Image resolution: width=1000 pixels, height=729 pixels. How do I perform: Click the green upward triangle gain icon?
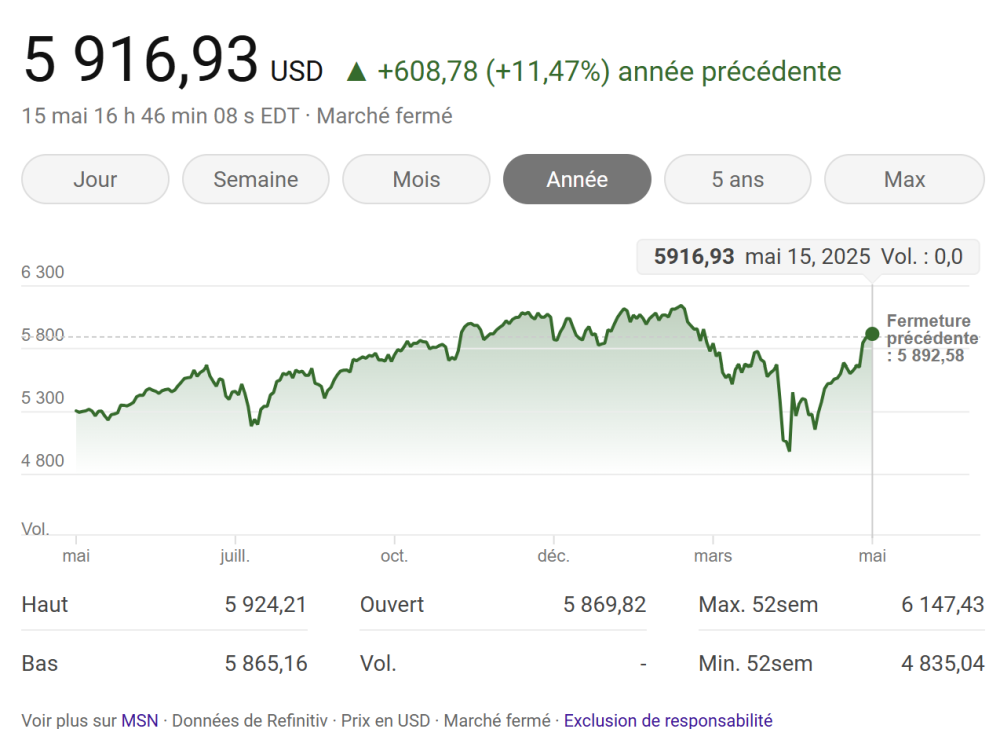tap(356, 72)
